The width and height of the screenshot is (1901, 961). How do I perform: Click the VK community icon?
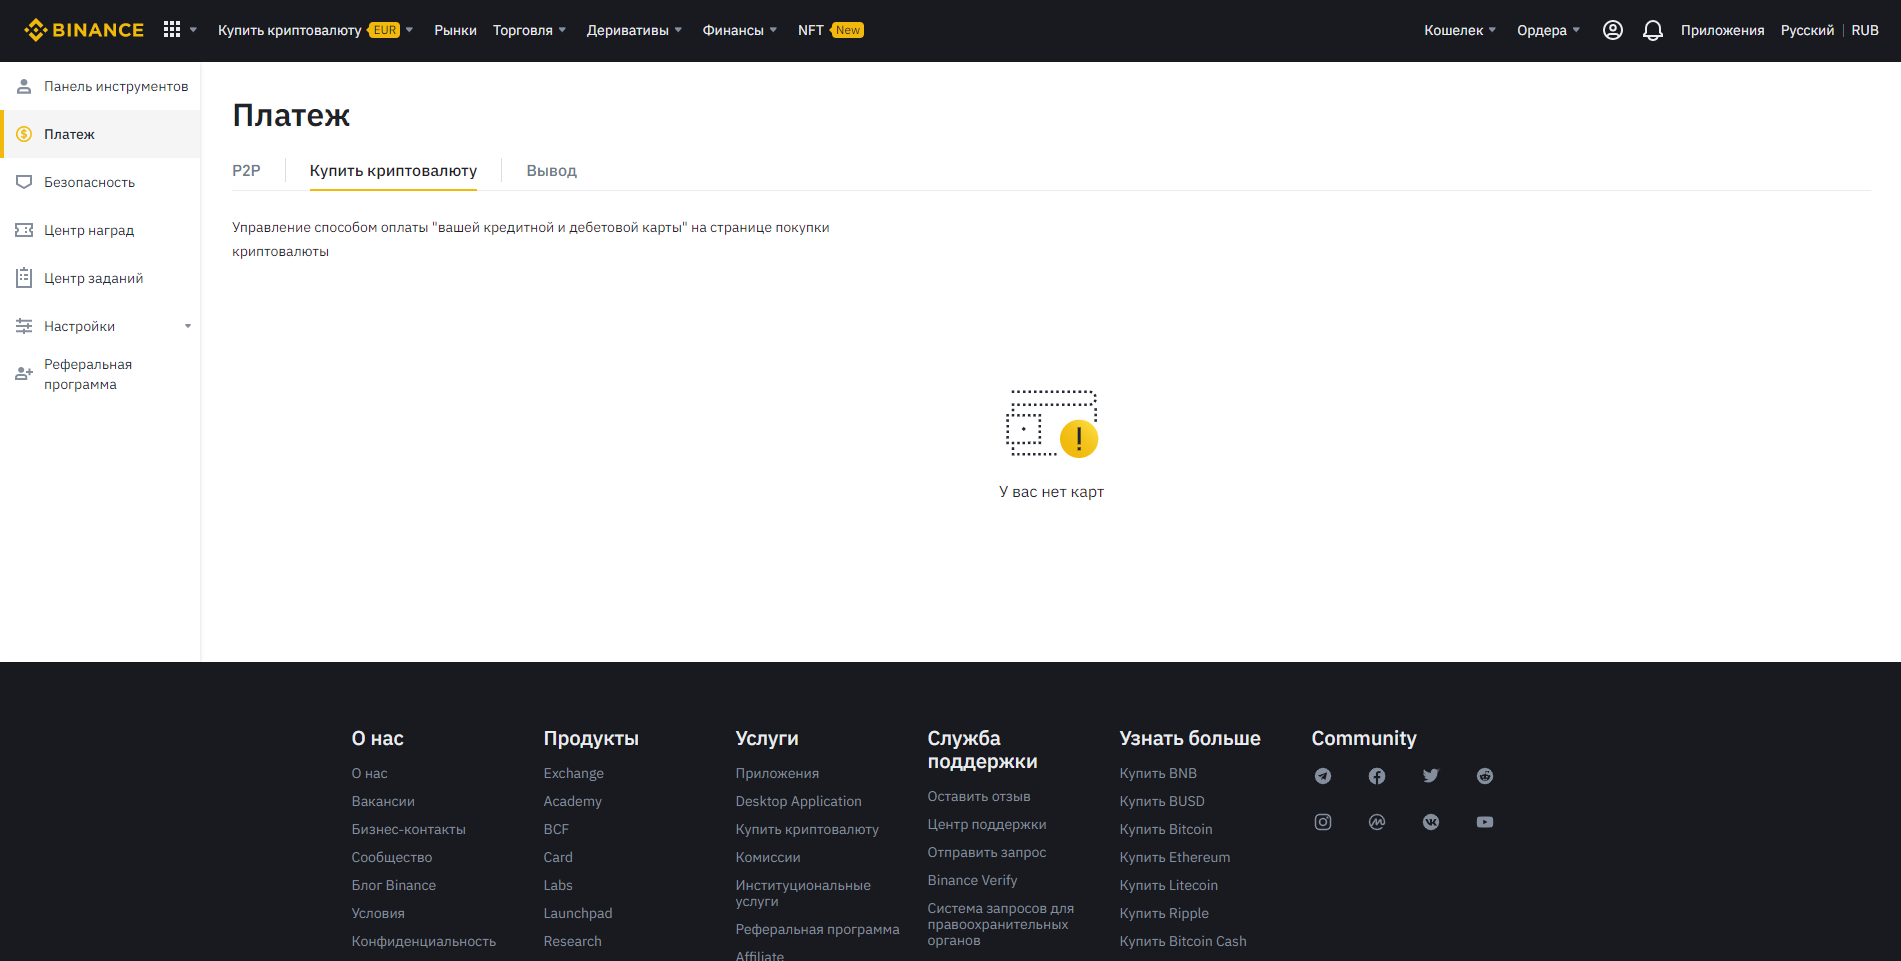tap(1431, 822)
